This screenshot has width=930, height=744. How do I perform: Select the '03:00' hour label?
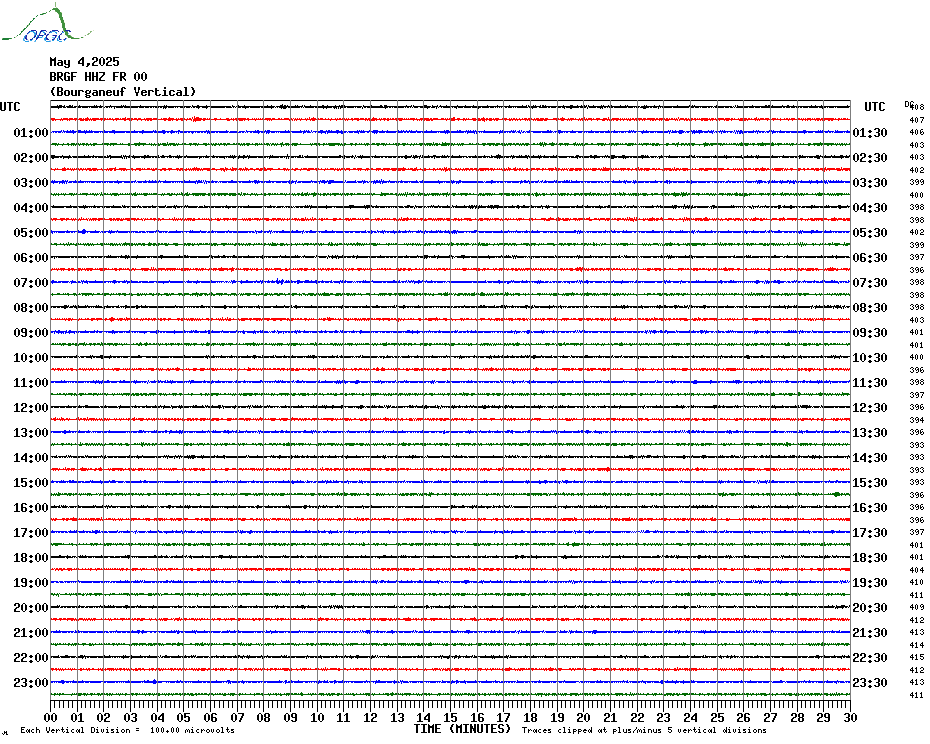pyautogui.click(x=31, y=182)
